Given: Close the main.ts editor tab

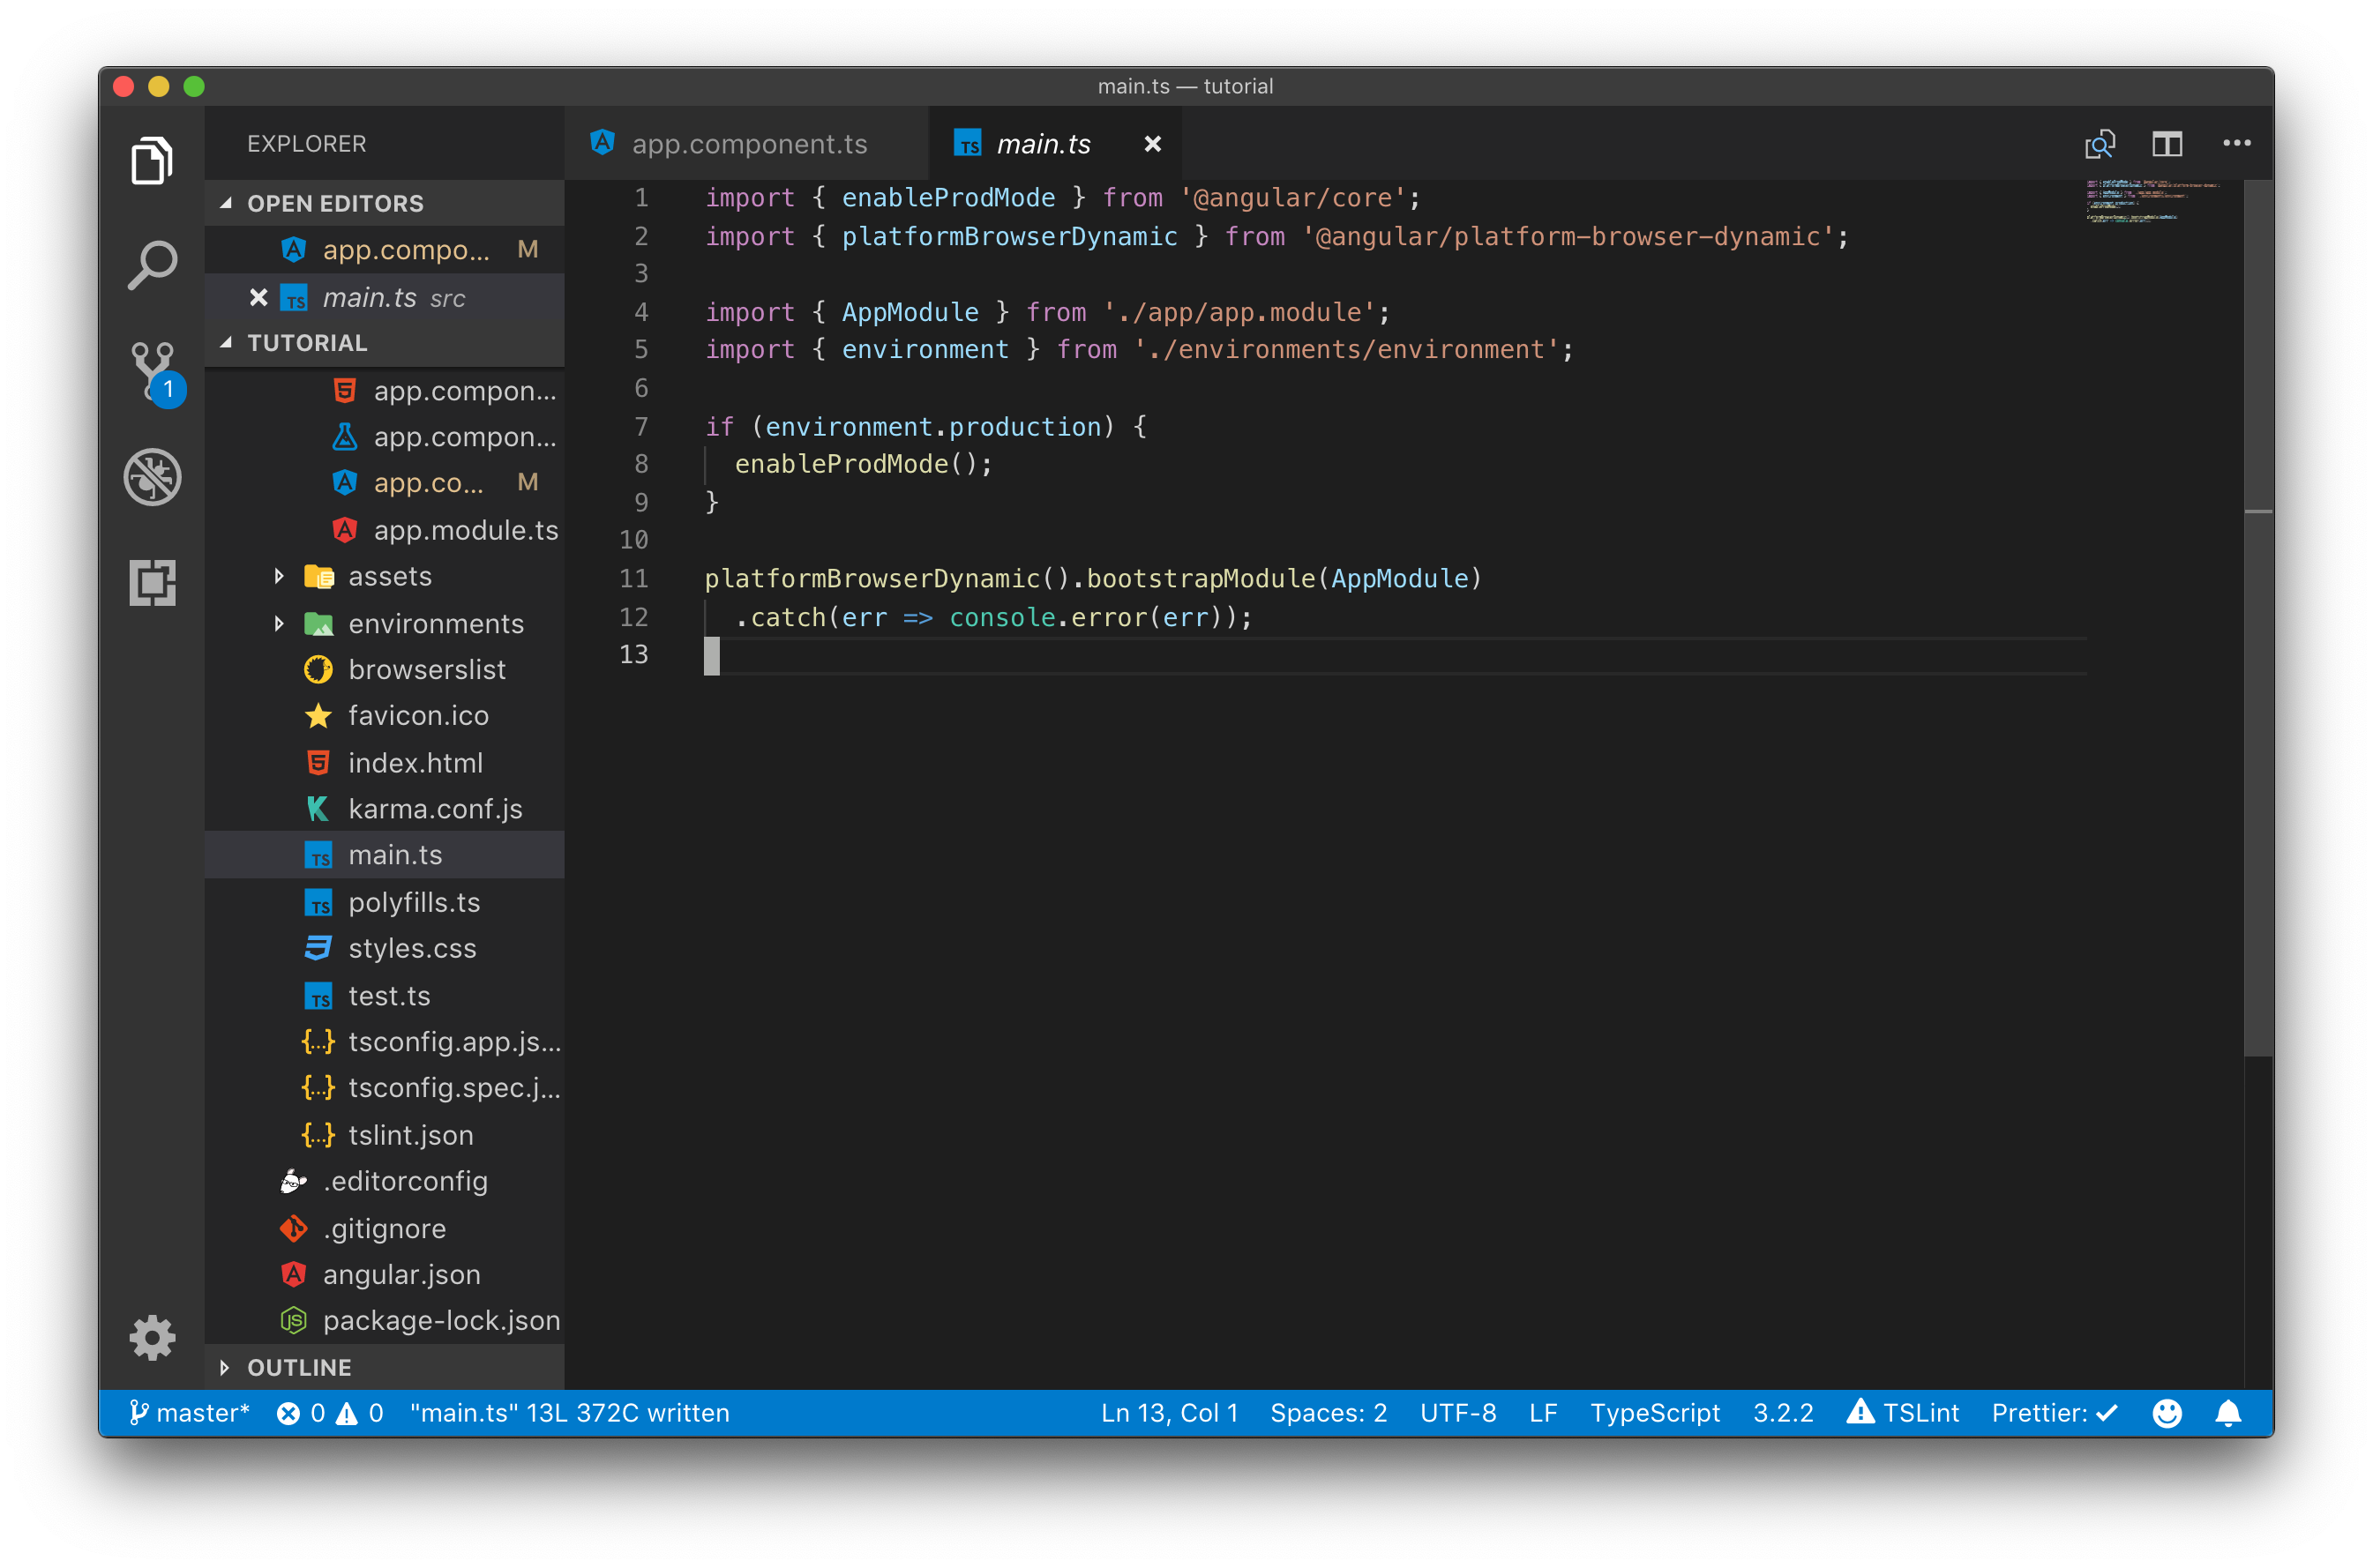Looking at the screenshot, I should (1152, 144).
